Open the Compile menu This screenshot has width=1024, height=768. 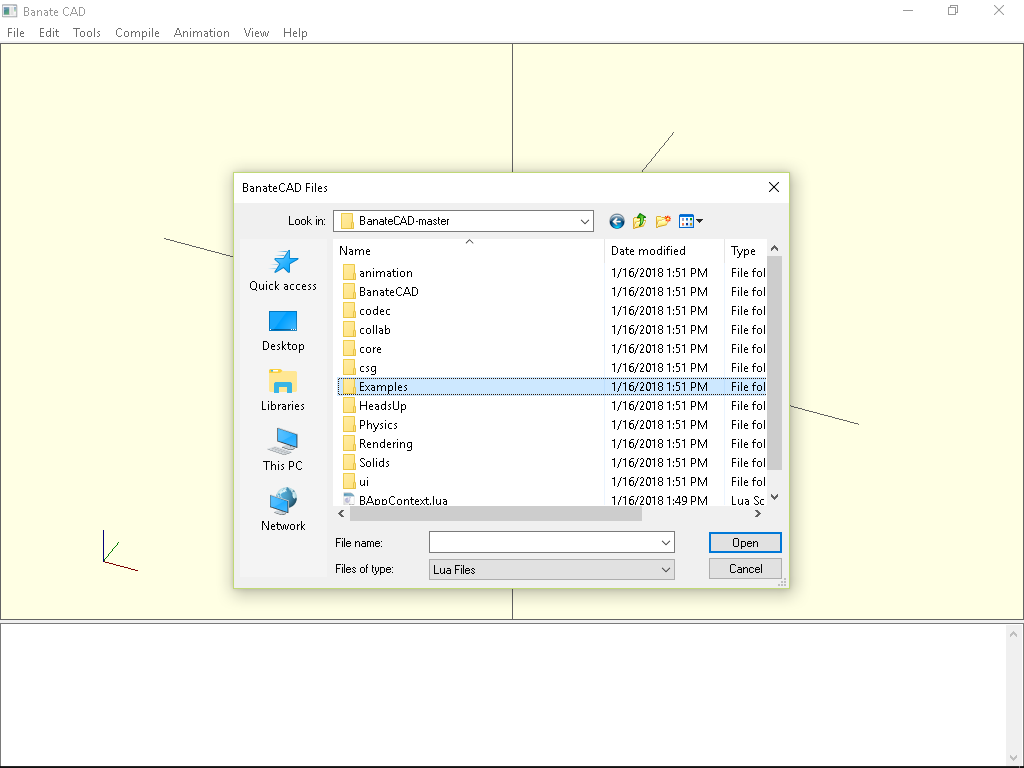coord(137,32)
